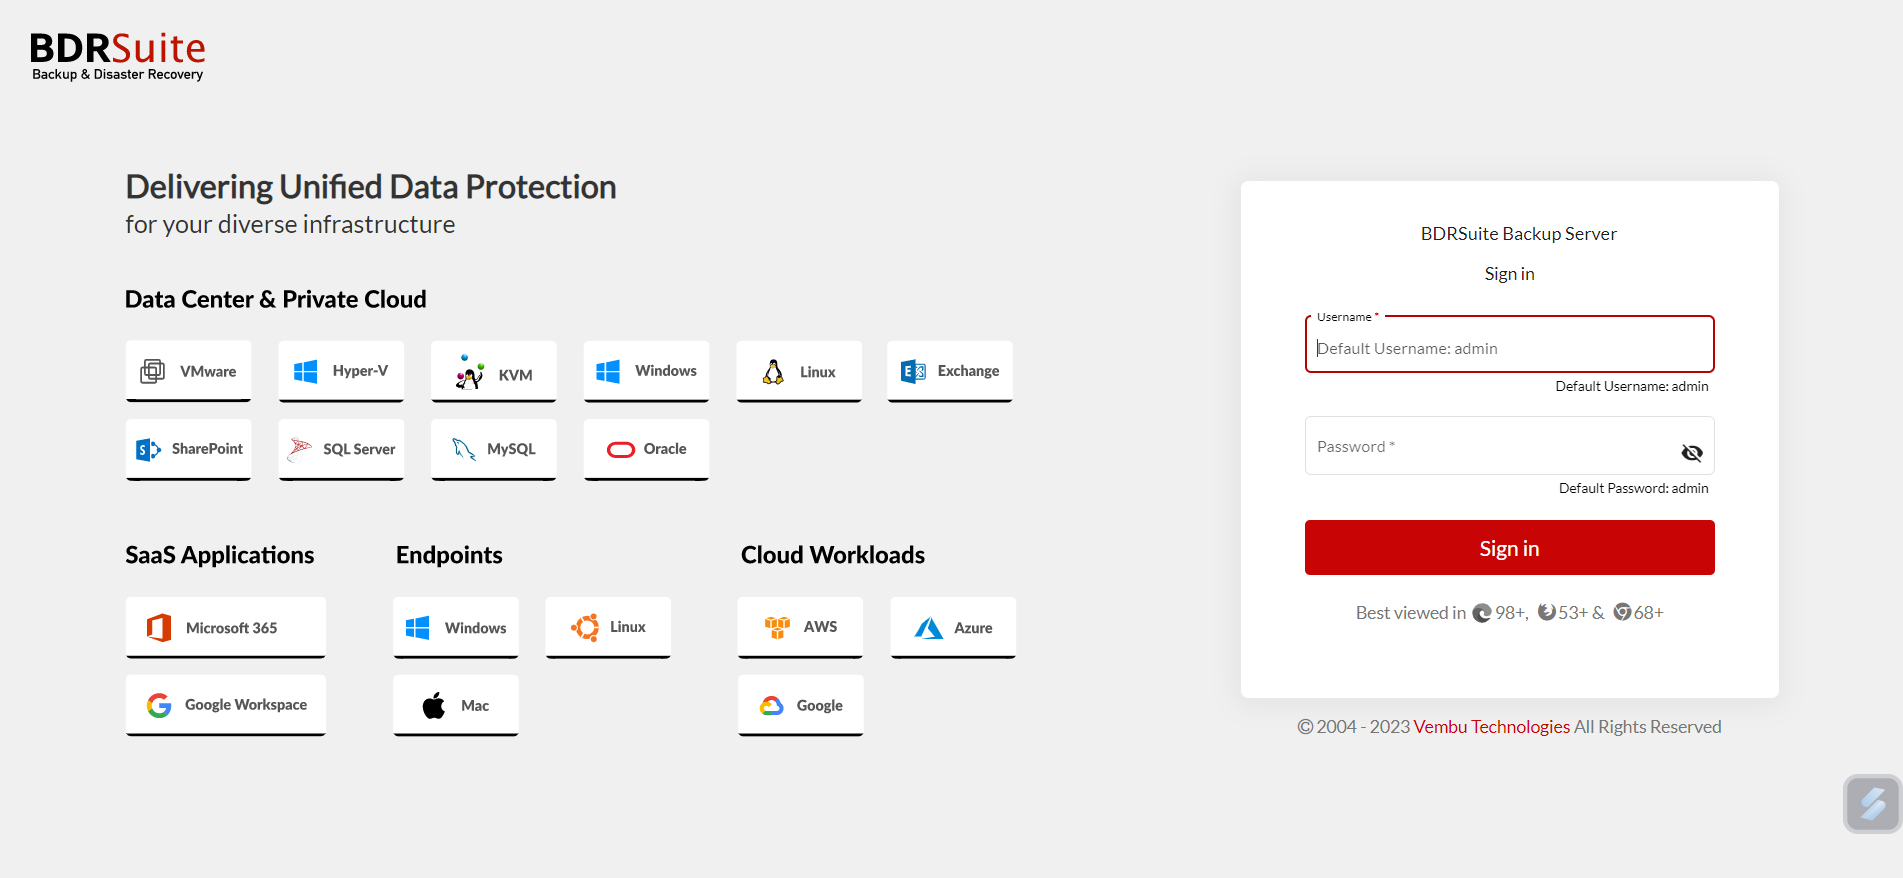Choose Windows under Data Center

[x=646, y=371]
